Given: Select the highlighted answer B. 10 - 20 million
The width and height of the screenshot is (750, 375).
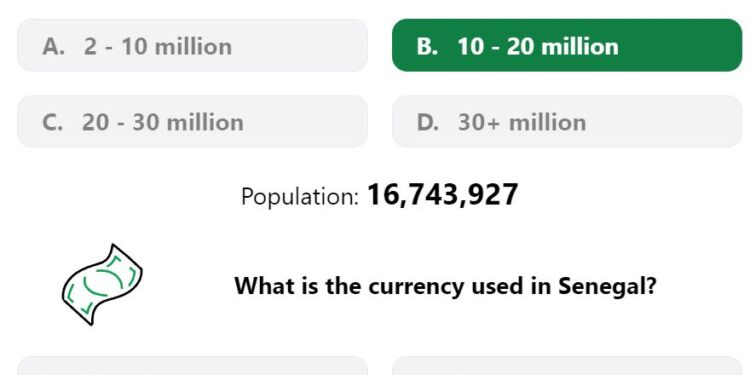Looking at the screenshot, I should (x=567, y=45).
